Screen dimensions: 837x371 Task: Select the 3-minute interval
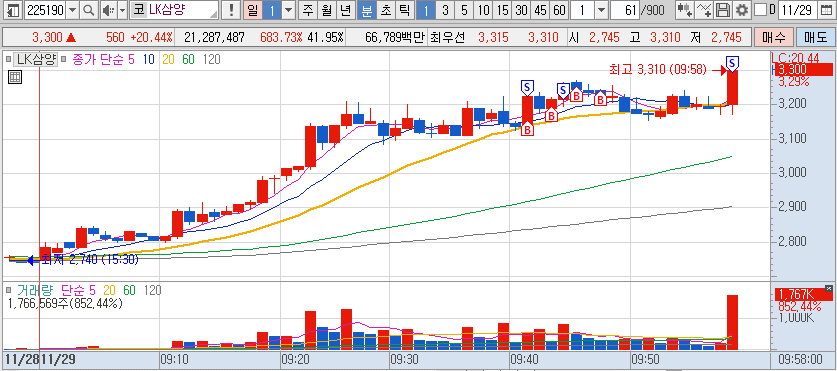pos(446,10)
